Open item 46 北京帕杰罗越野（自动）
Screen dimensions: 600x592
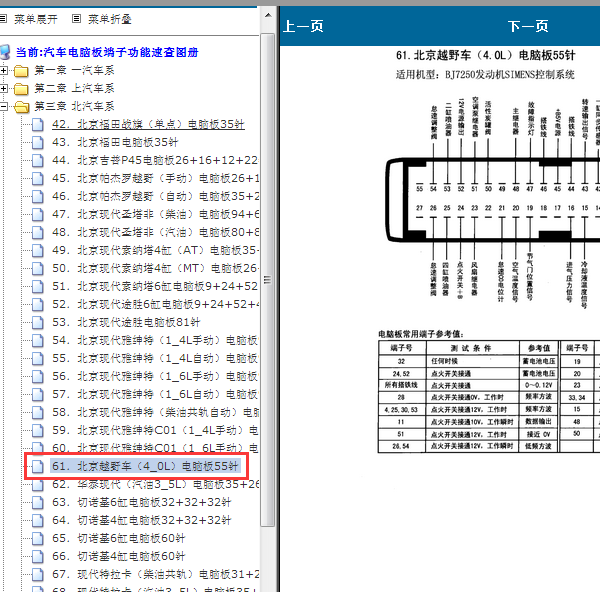tap(155, 196)
